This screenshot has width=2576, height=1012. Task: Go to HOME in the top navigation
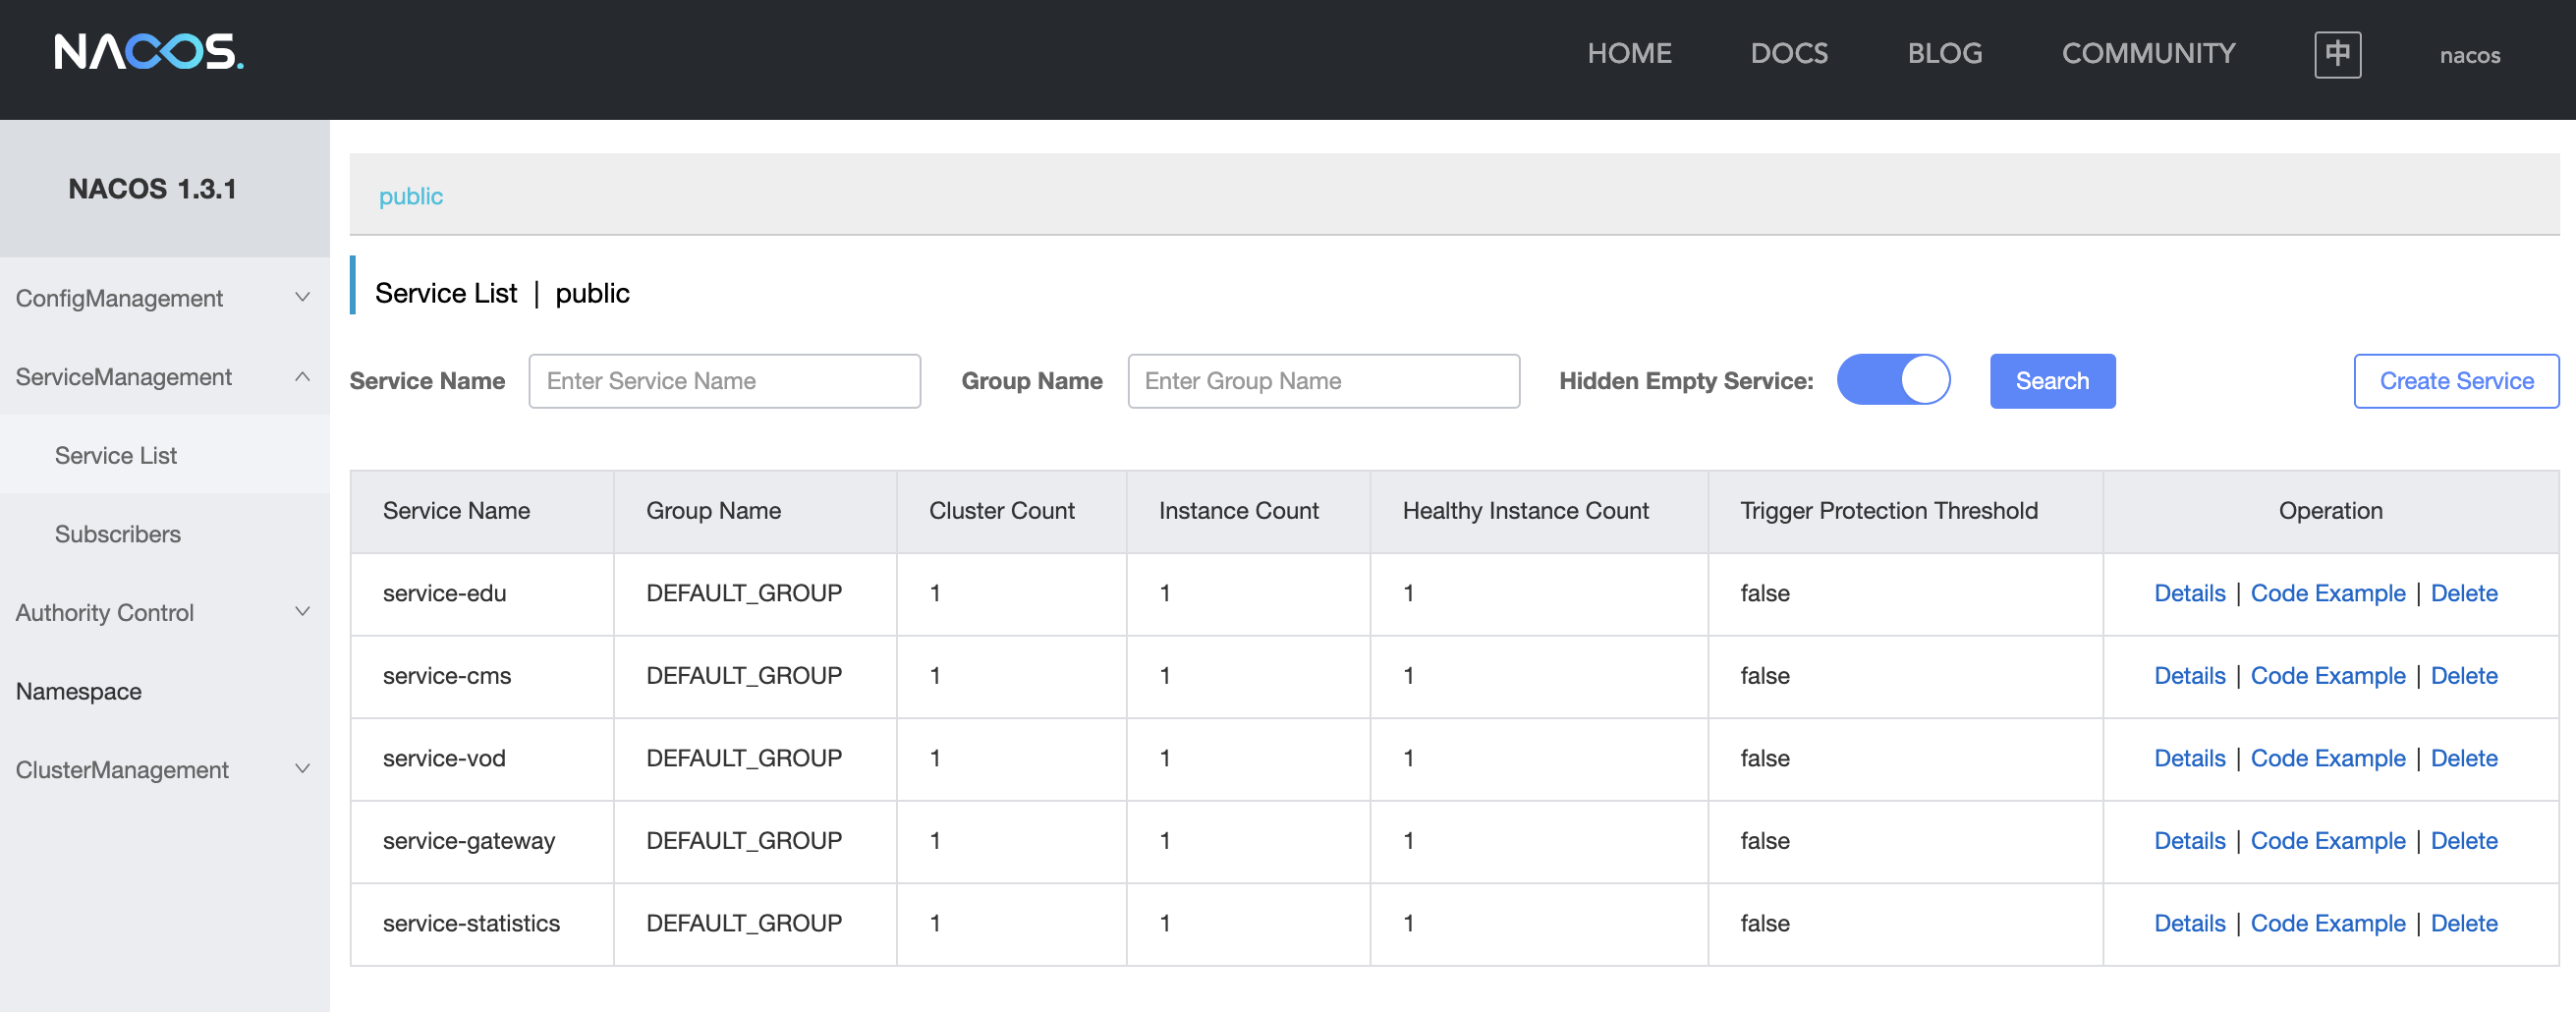[x=1629, y=53]
